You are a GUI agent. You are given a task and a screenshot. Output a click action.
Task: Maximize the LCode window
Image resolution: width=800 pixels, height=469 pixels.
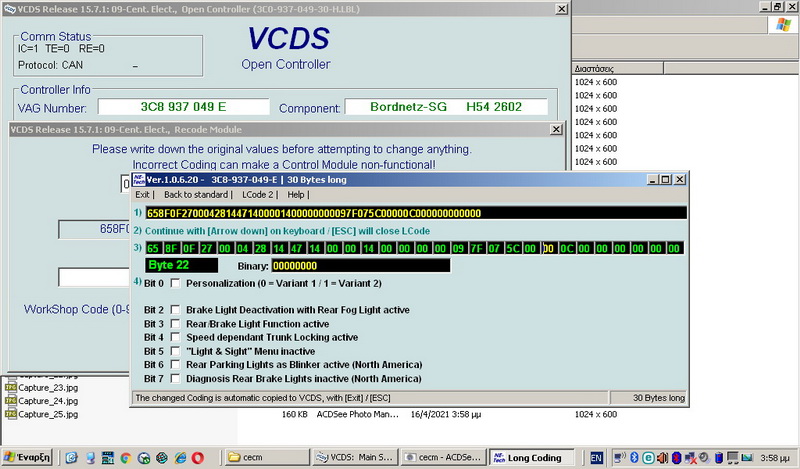pos(665,180)
